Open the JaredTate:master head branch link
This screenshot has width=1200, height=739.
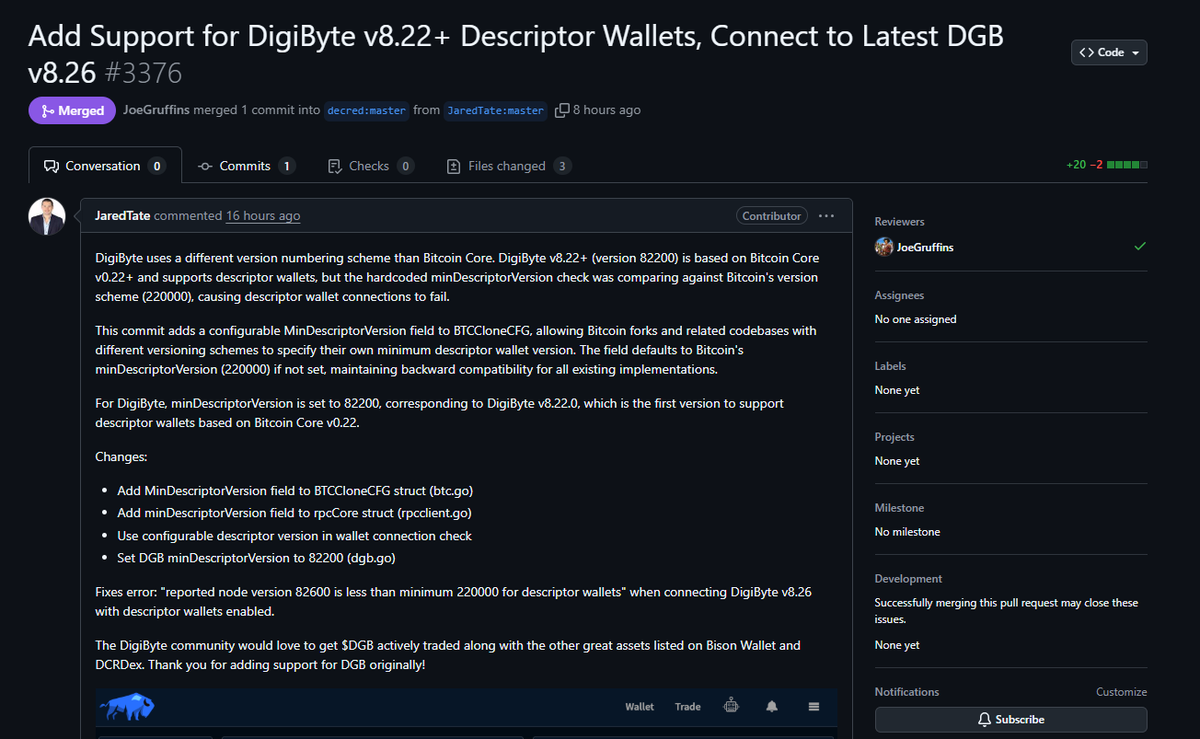pyautogui.click(x=495, y=111)
